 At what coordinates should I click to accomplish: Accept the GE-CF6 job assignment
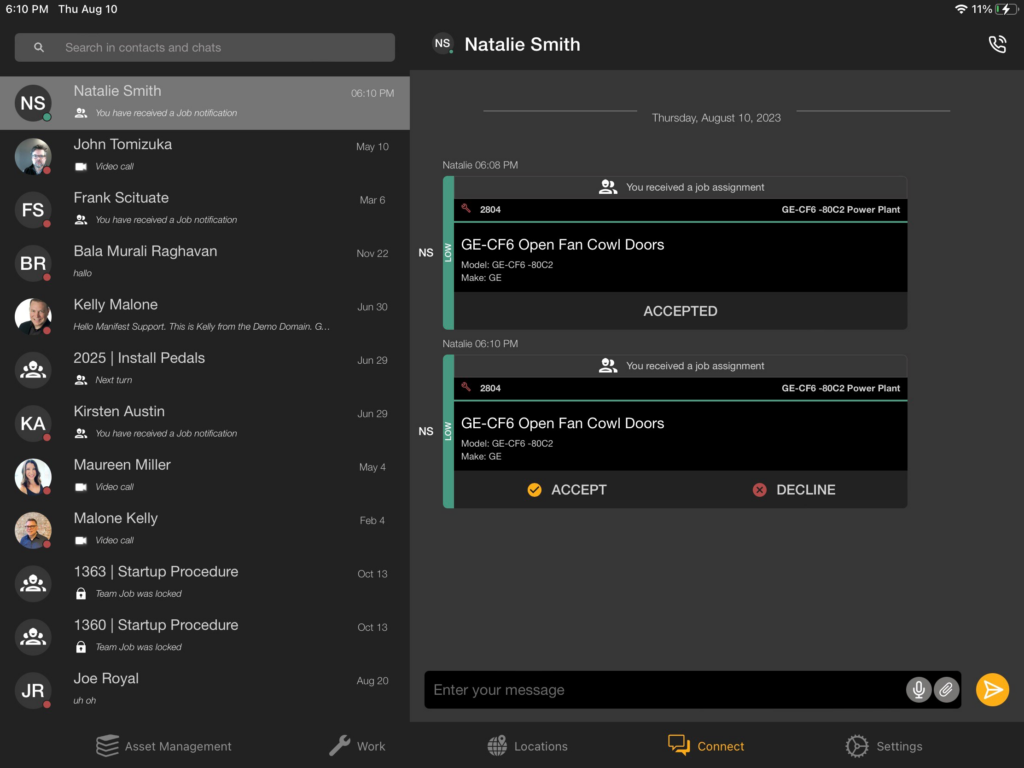click(567, 490)
